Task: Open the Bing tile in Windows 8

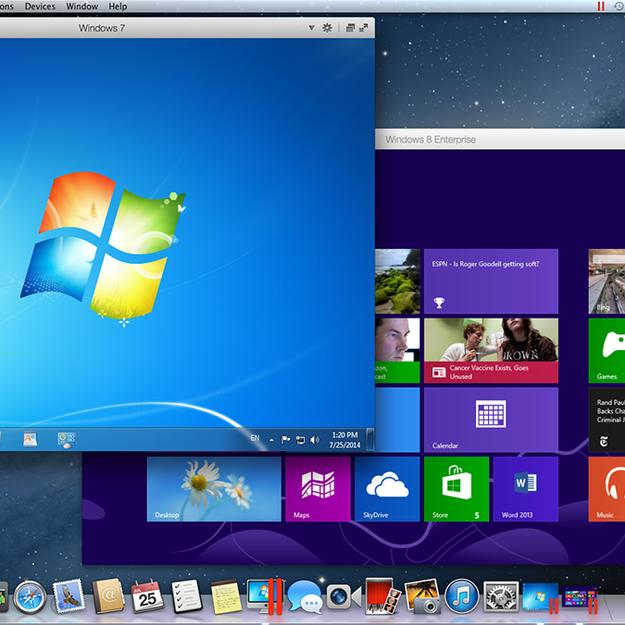Action: (x=607, y=281)
